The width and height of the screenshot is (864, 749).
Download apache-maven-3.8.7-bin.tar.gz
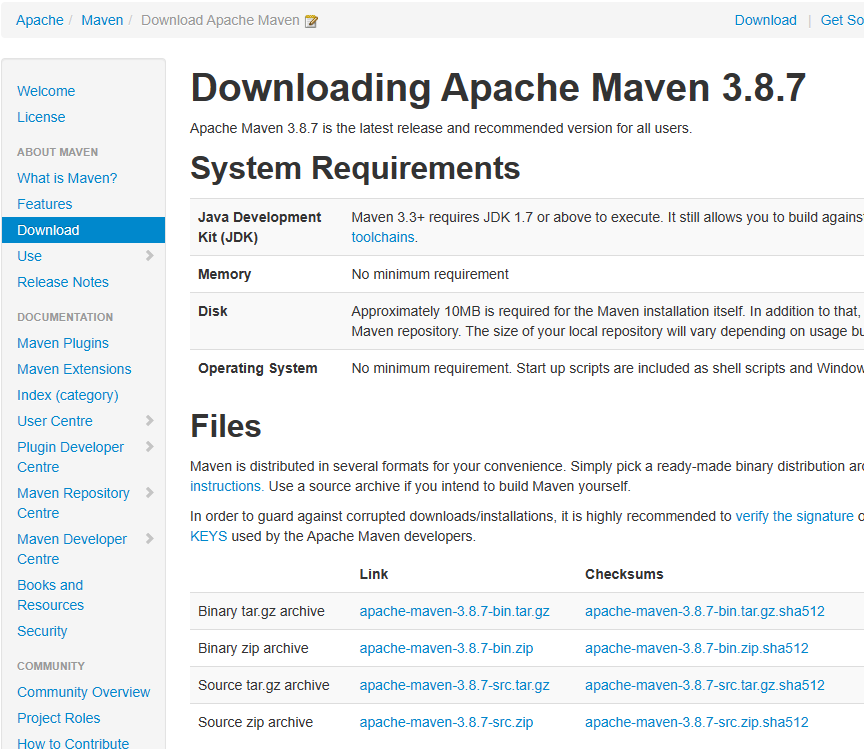(455, 611)
